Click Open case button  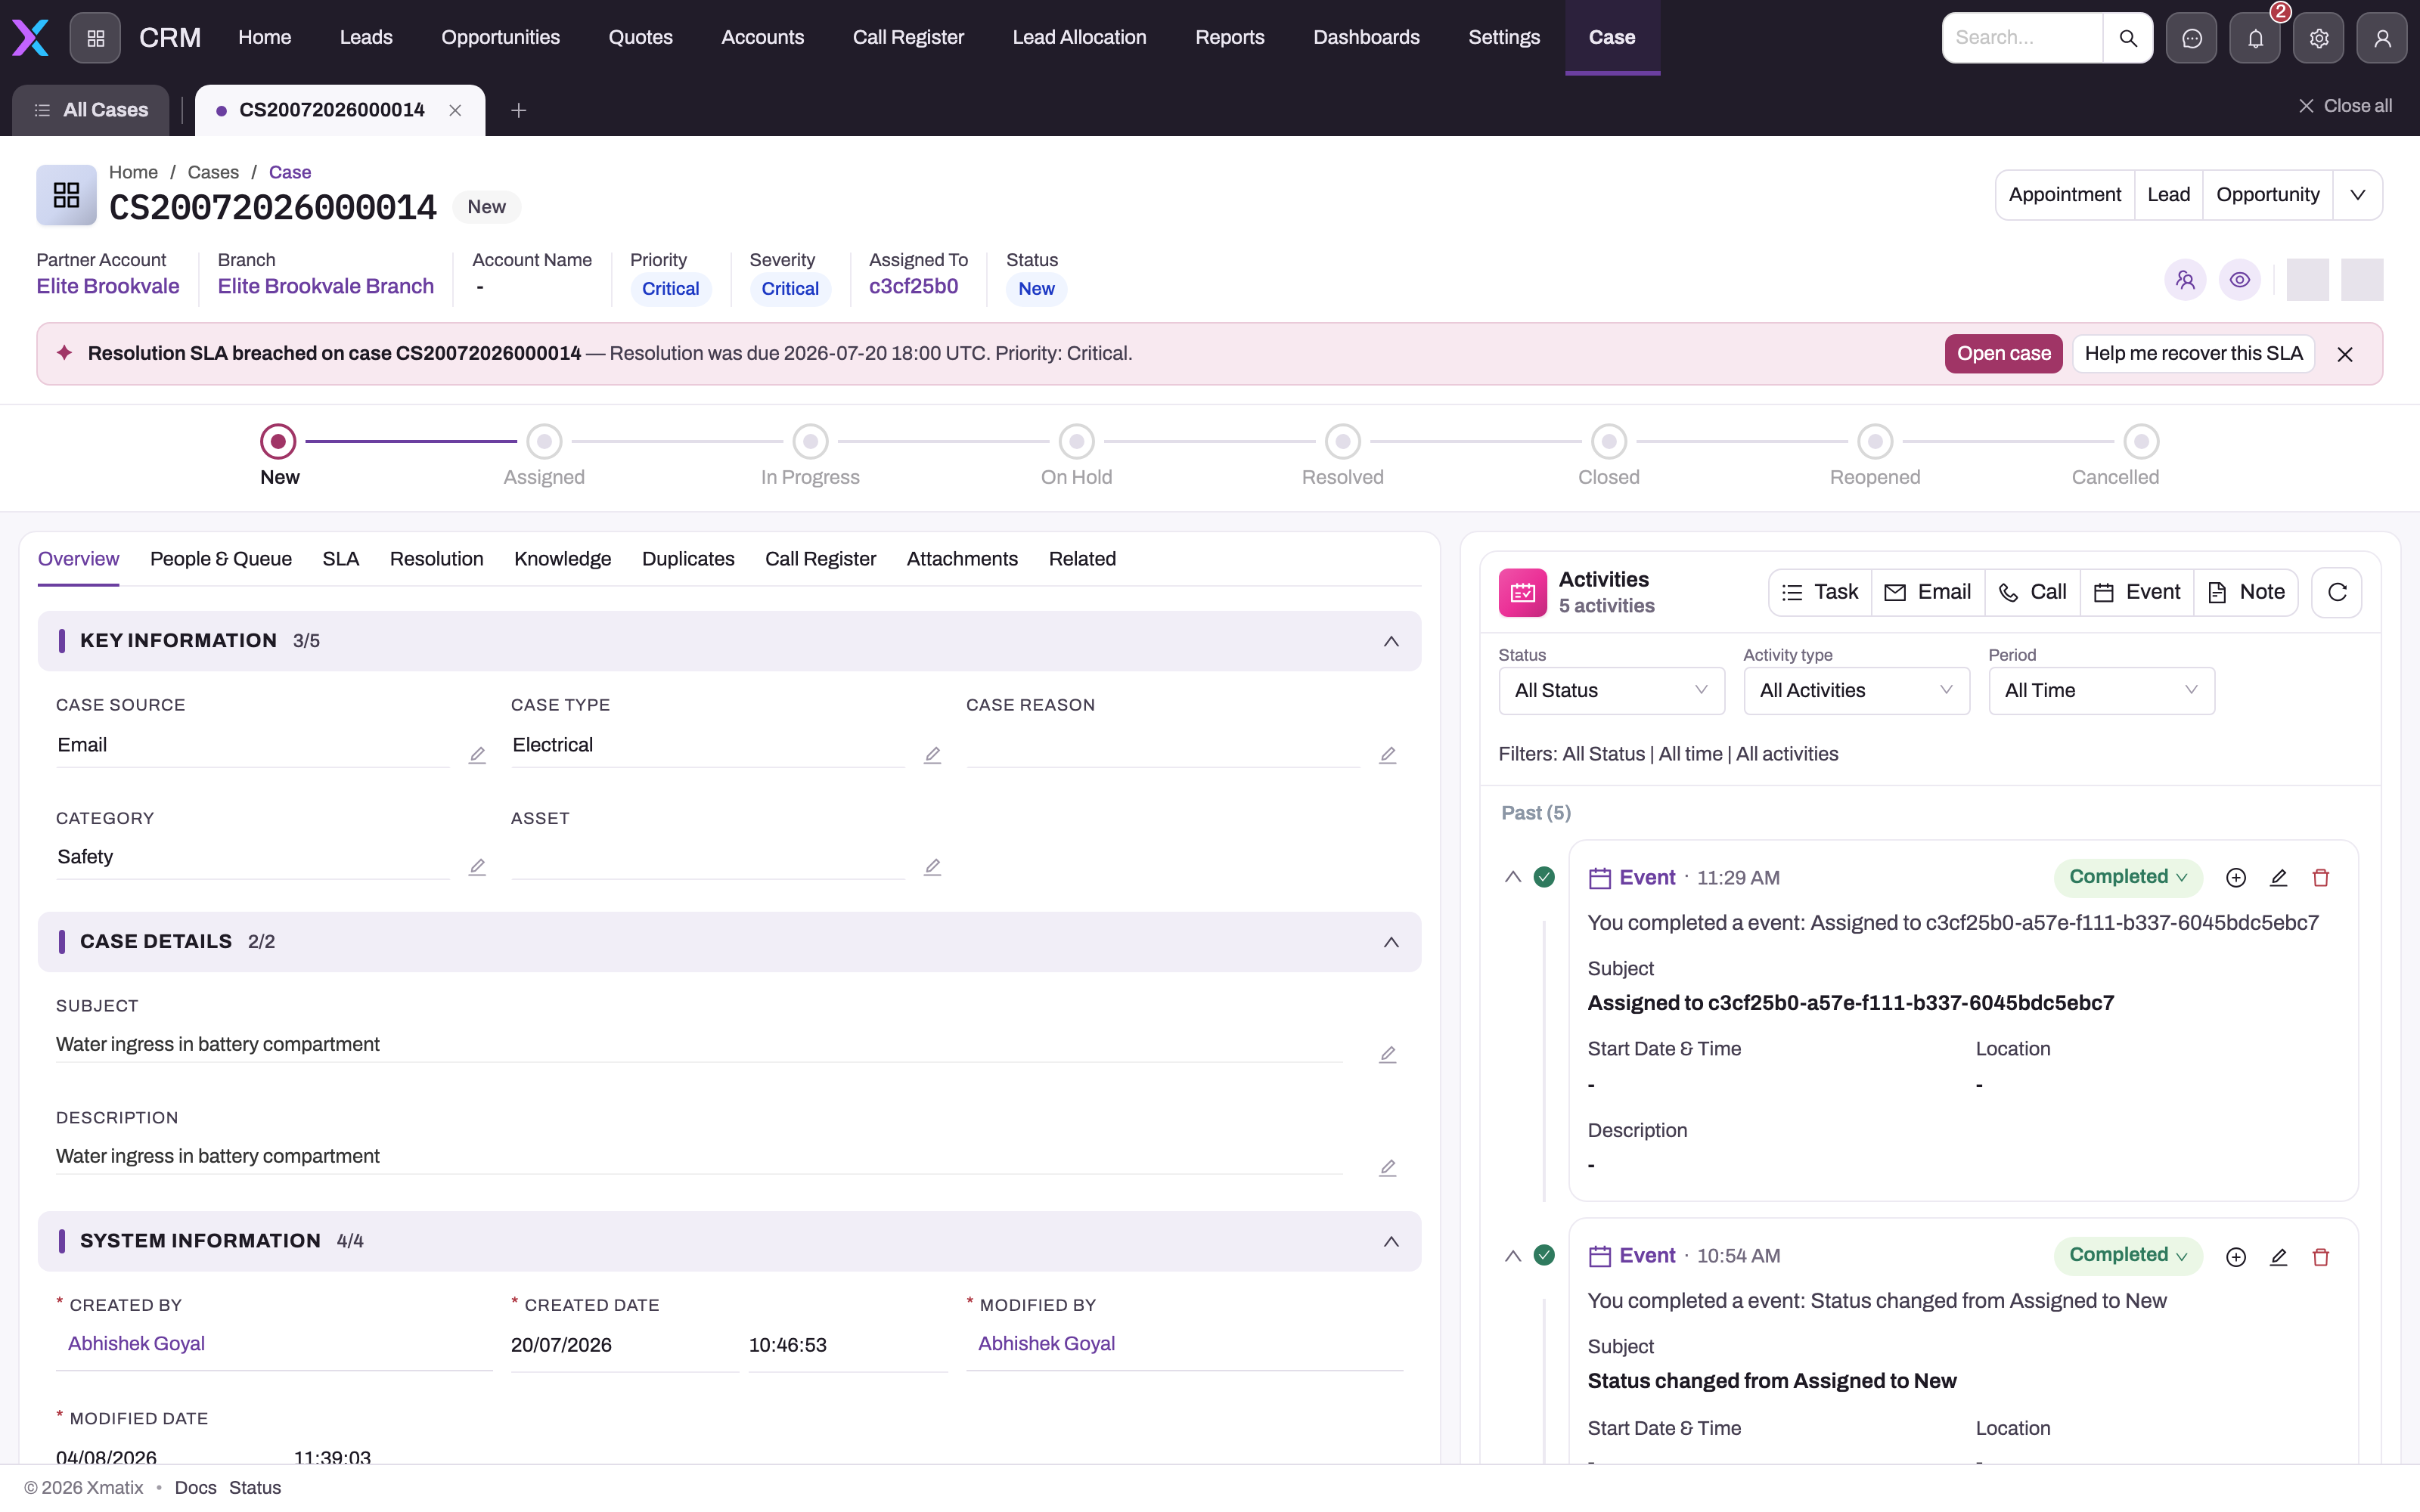2003,354
